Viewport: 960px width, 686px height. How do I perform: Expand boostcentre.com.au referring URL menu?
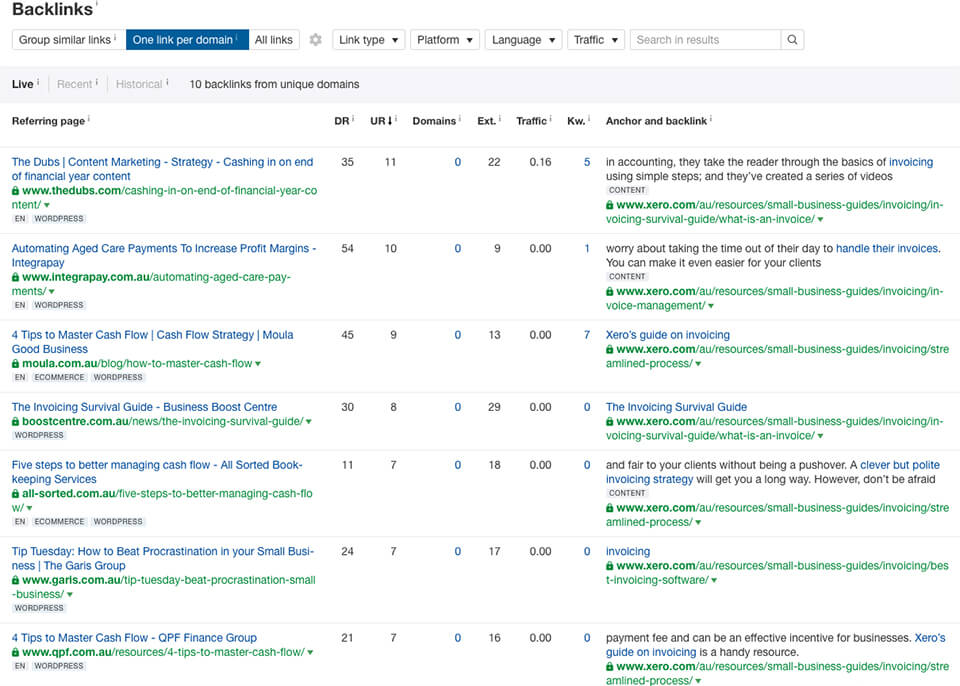coord(309,421)
